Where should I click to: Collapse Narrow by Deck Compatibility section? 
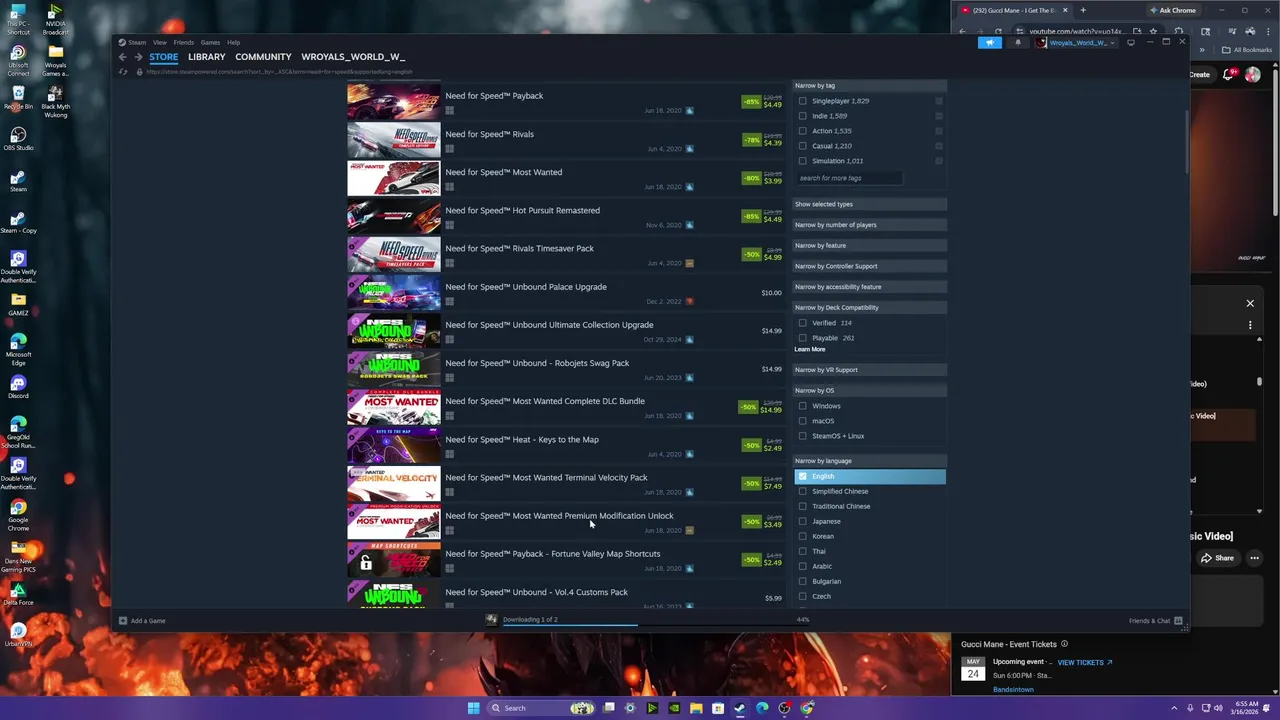pos(869,308)
